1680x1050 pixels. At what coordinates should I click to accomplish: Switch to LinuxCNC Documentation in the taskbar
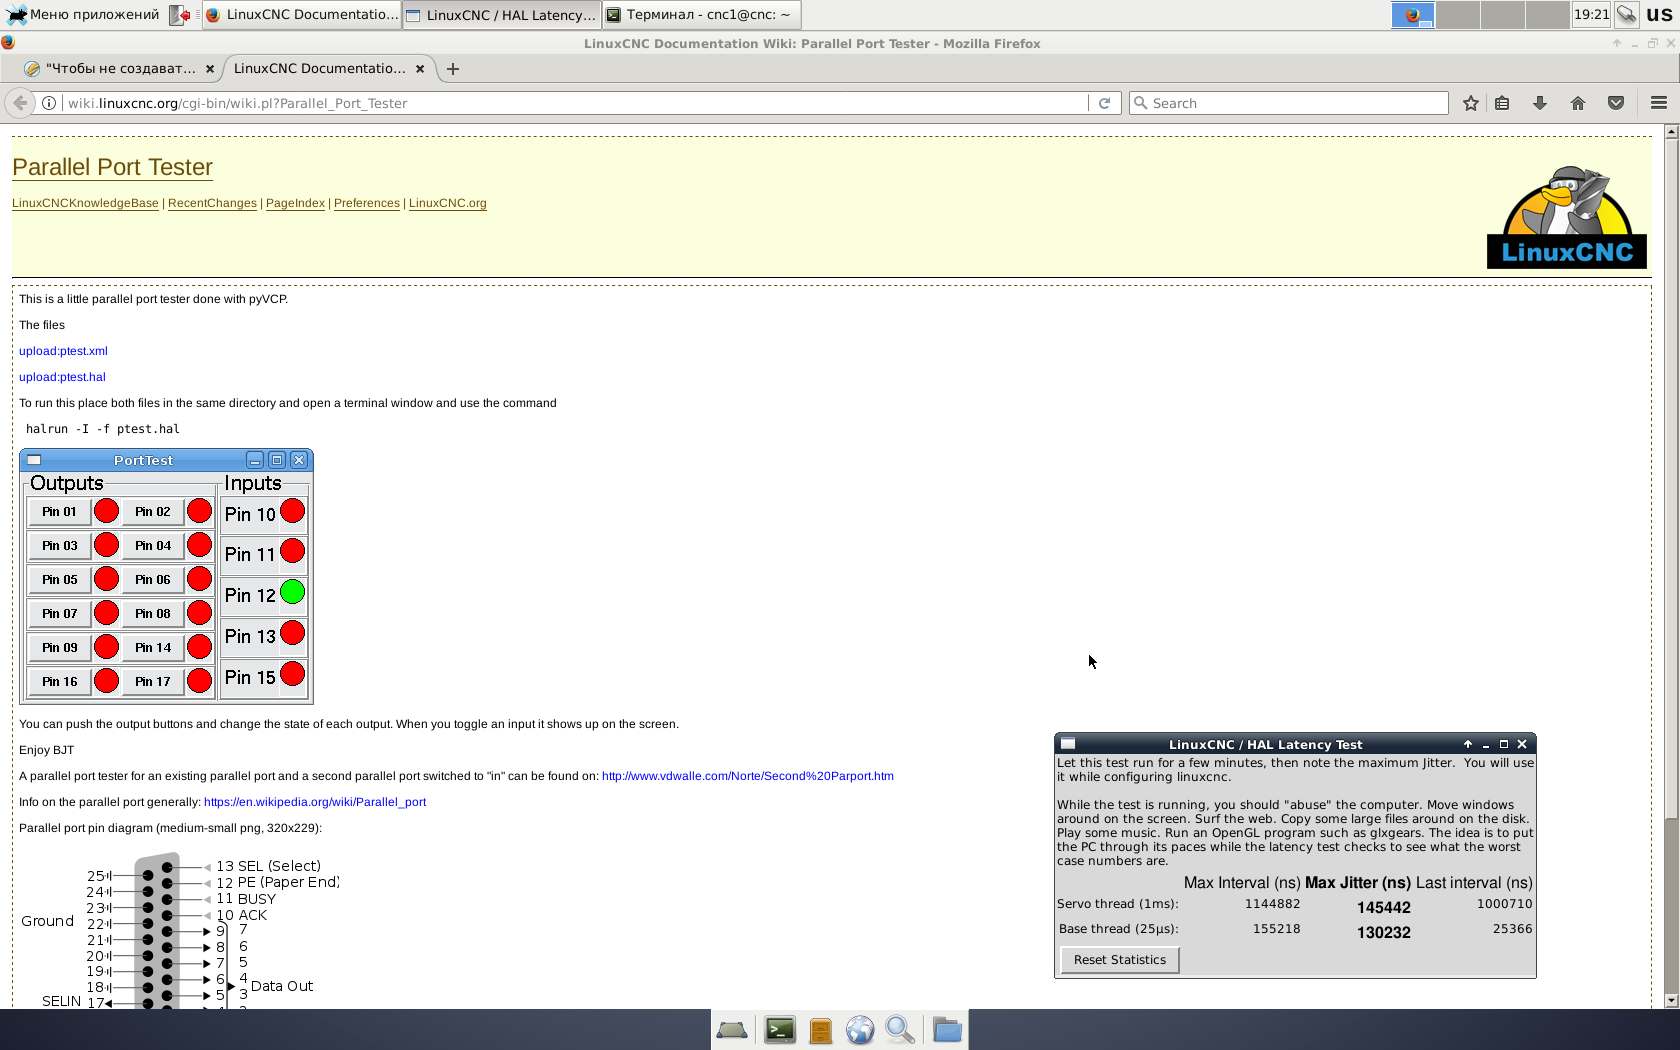point(301,15)
